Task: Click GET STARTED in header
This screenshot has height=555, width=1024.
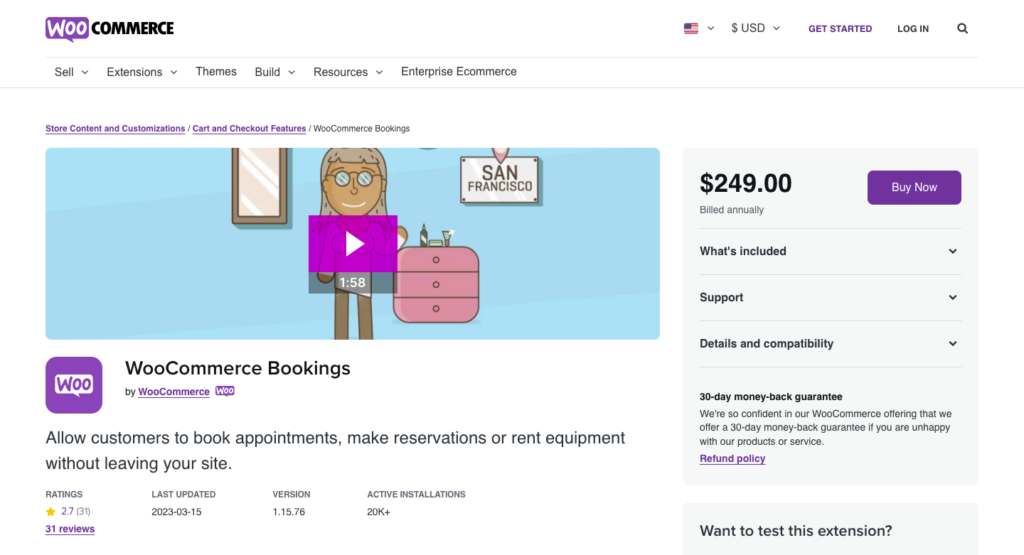Action: 840,29
